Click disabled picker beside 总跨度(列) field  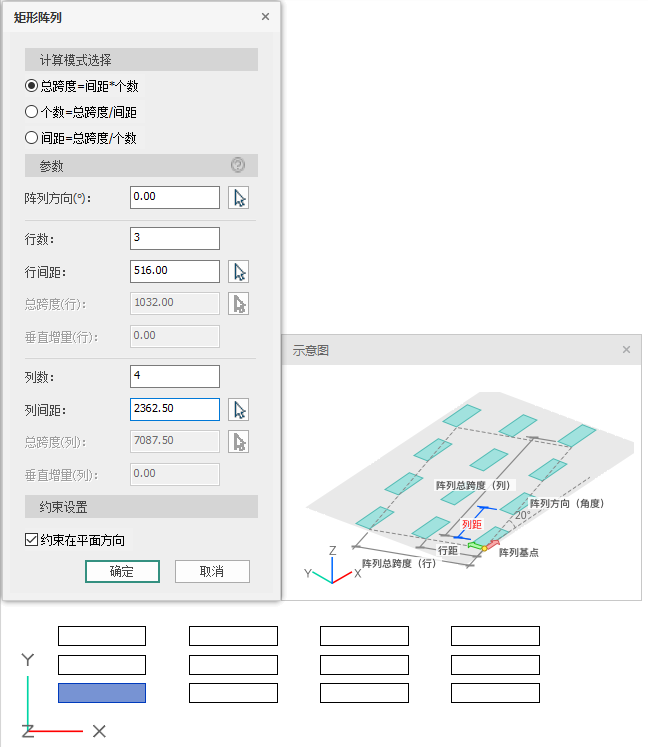pos(238,442)
